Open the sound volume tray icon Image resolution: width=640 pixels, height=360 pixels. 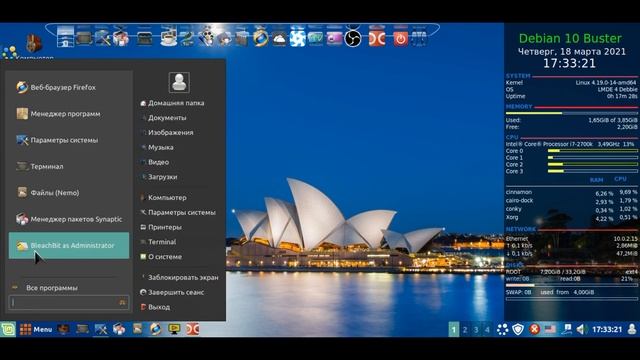coord(582,329)
